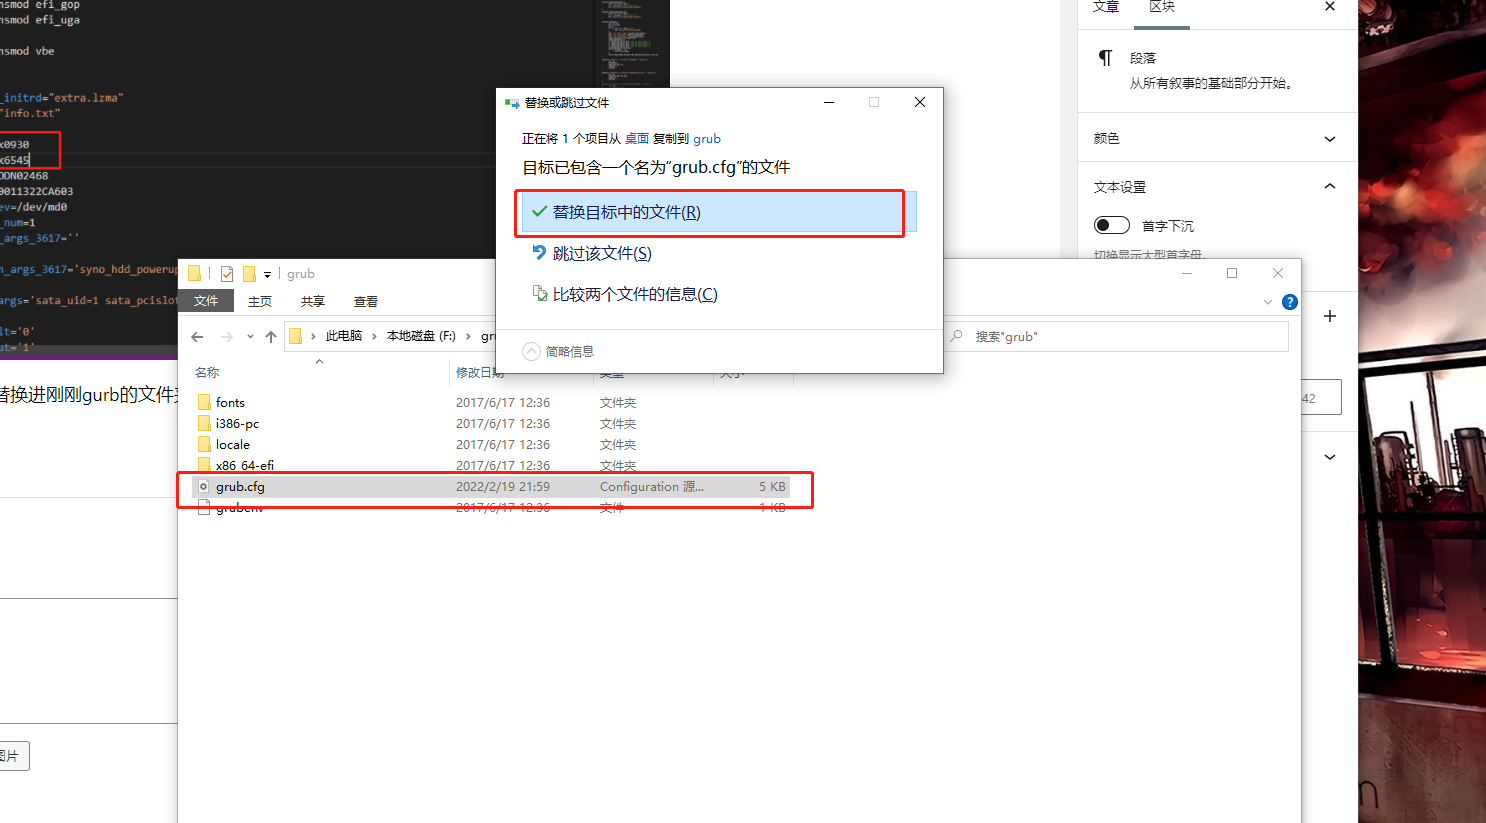Open the 查看 tab in Explorer ribbon
1486x823 pixels.
[366, 301]
